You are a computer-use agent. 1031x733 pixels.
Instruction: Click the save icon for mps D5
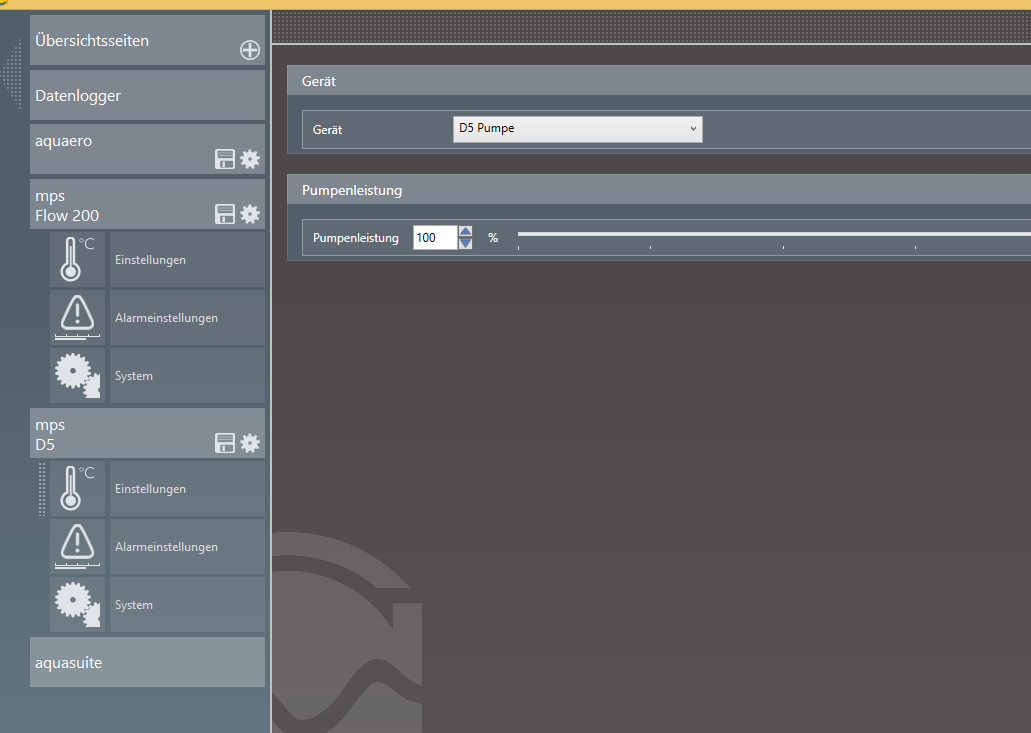point(226,443)
